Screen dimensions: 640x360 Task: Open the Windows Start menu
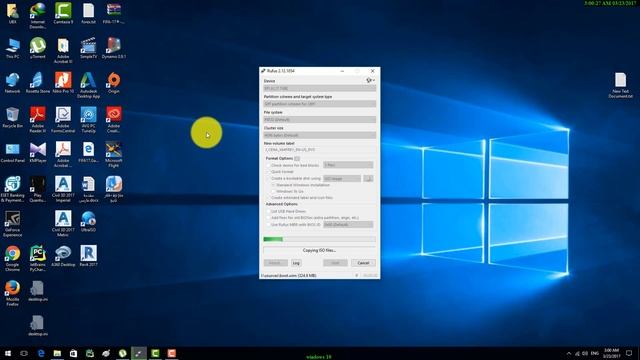(x=8, y=353)
